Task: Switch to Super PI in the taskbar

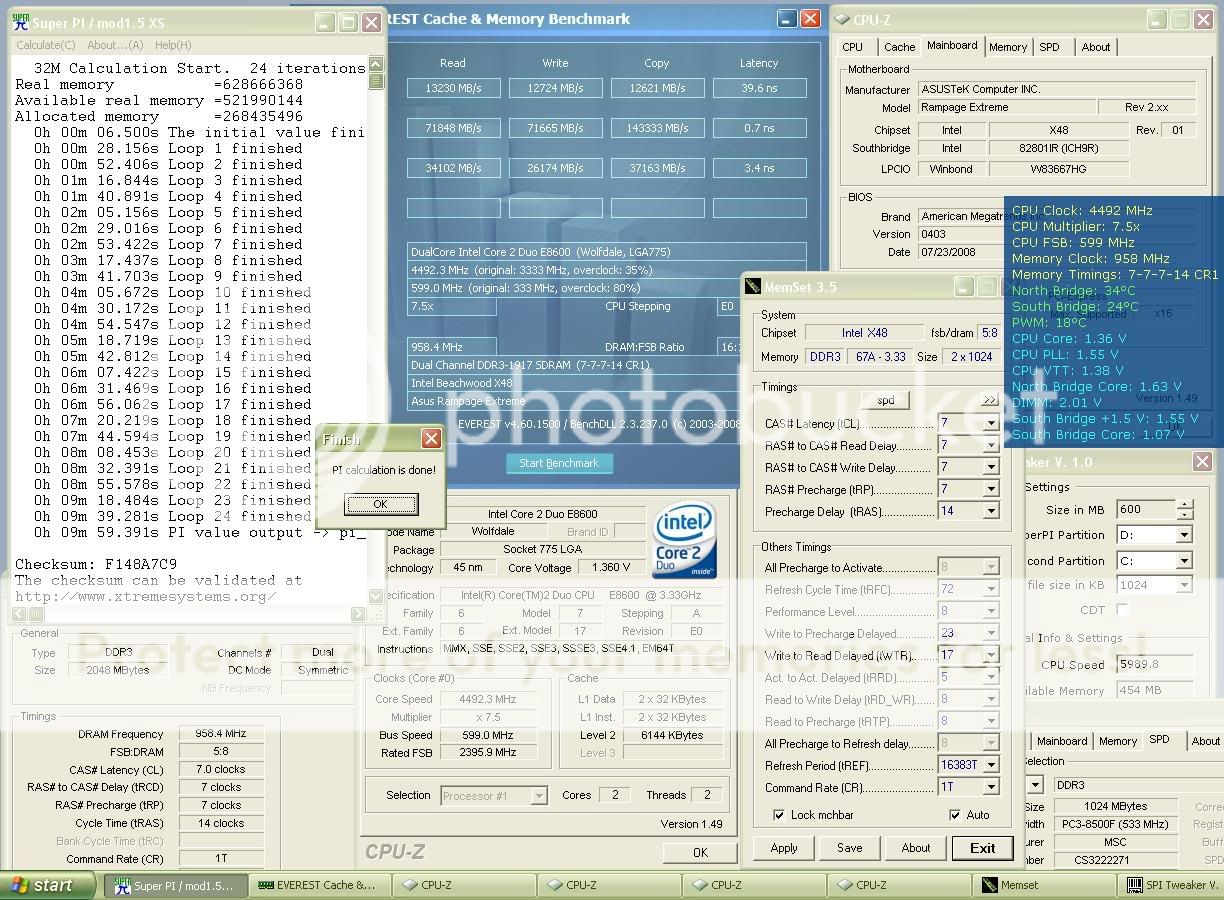Action: [x=174, y=885]
